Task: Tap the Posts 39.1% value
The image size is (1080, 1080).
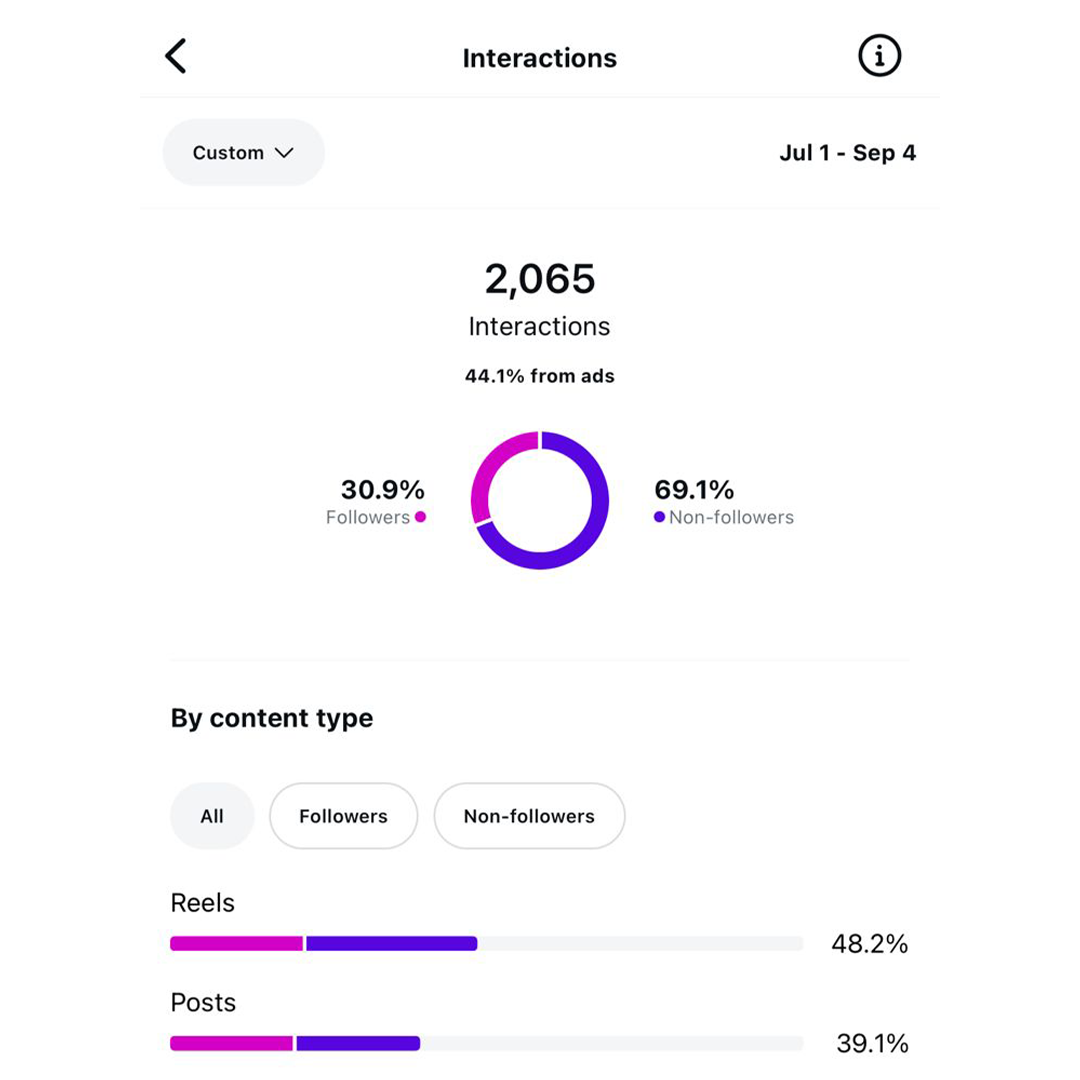Action: point(872,1044)
